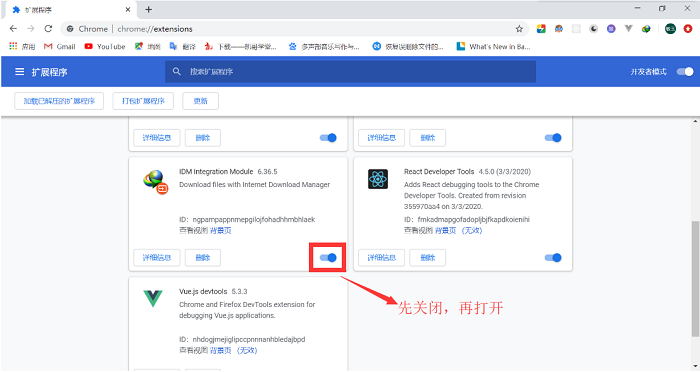Screen dimensions: 700x372
Task: Open details on upper-left partial card
Action: click(157, 138)
